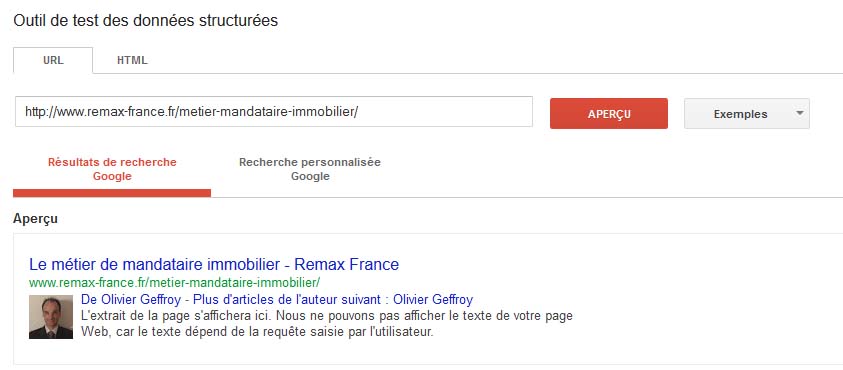Click the green www.remax-france.fr result URL
This screenshot has width=843, height=370.
(x=175, y=282)
